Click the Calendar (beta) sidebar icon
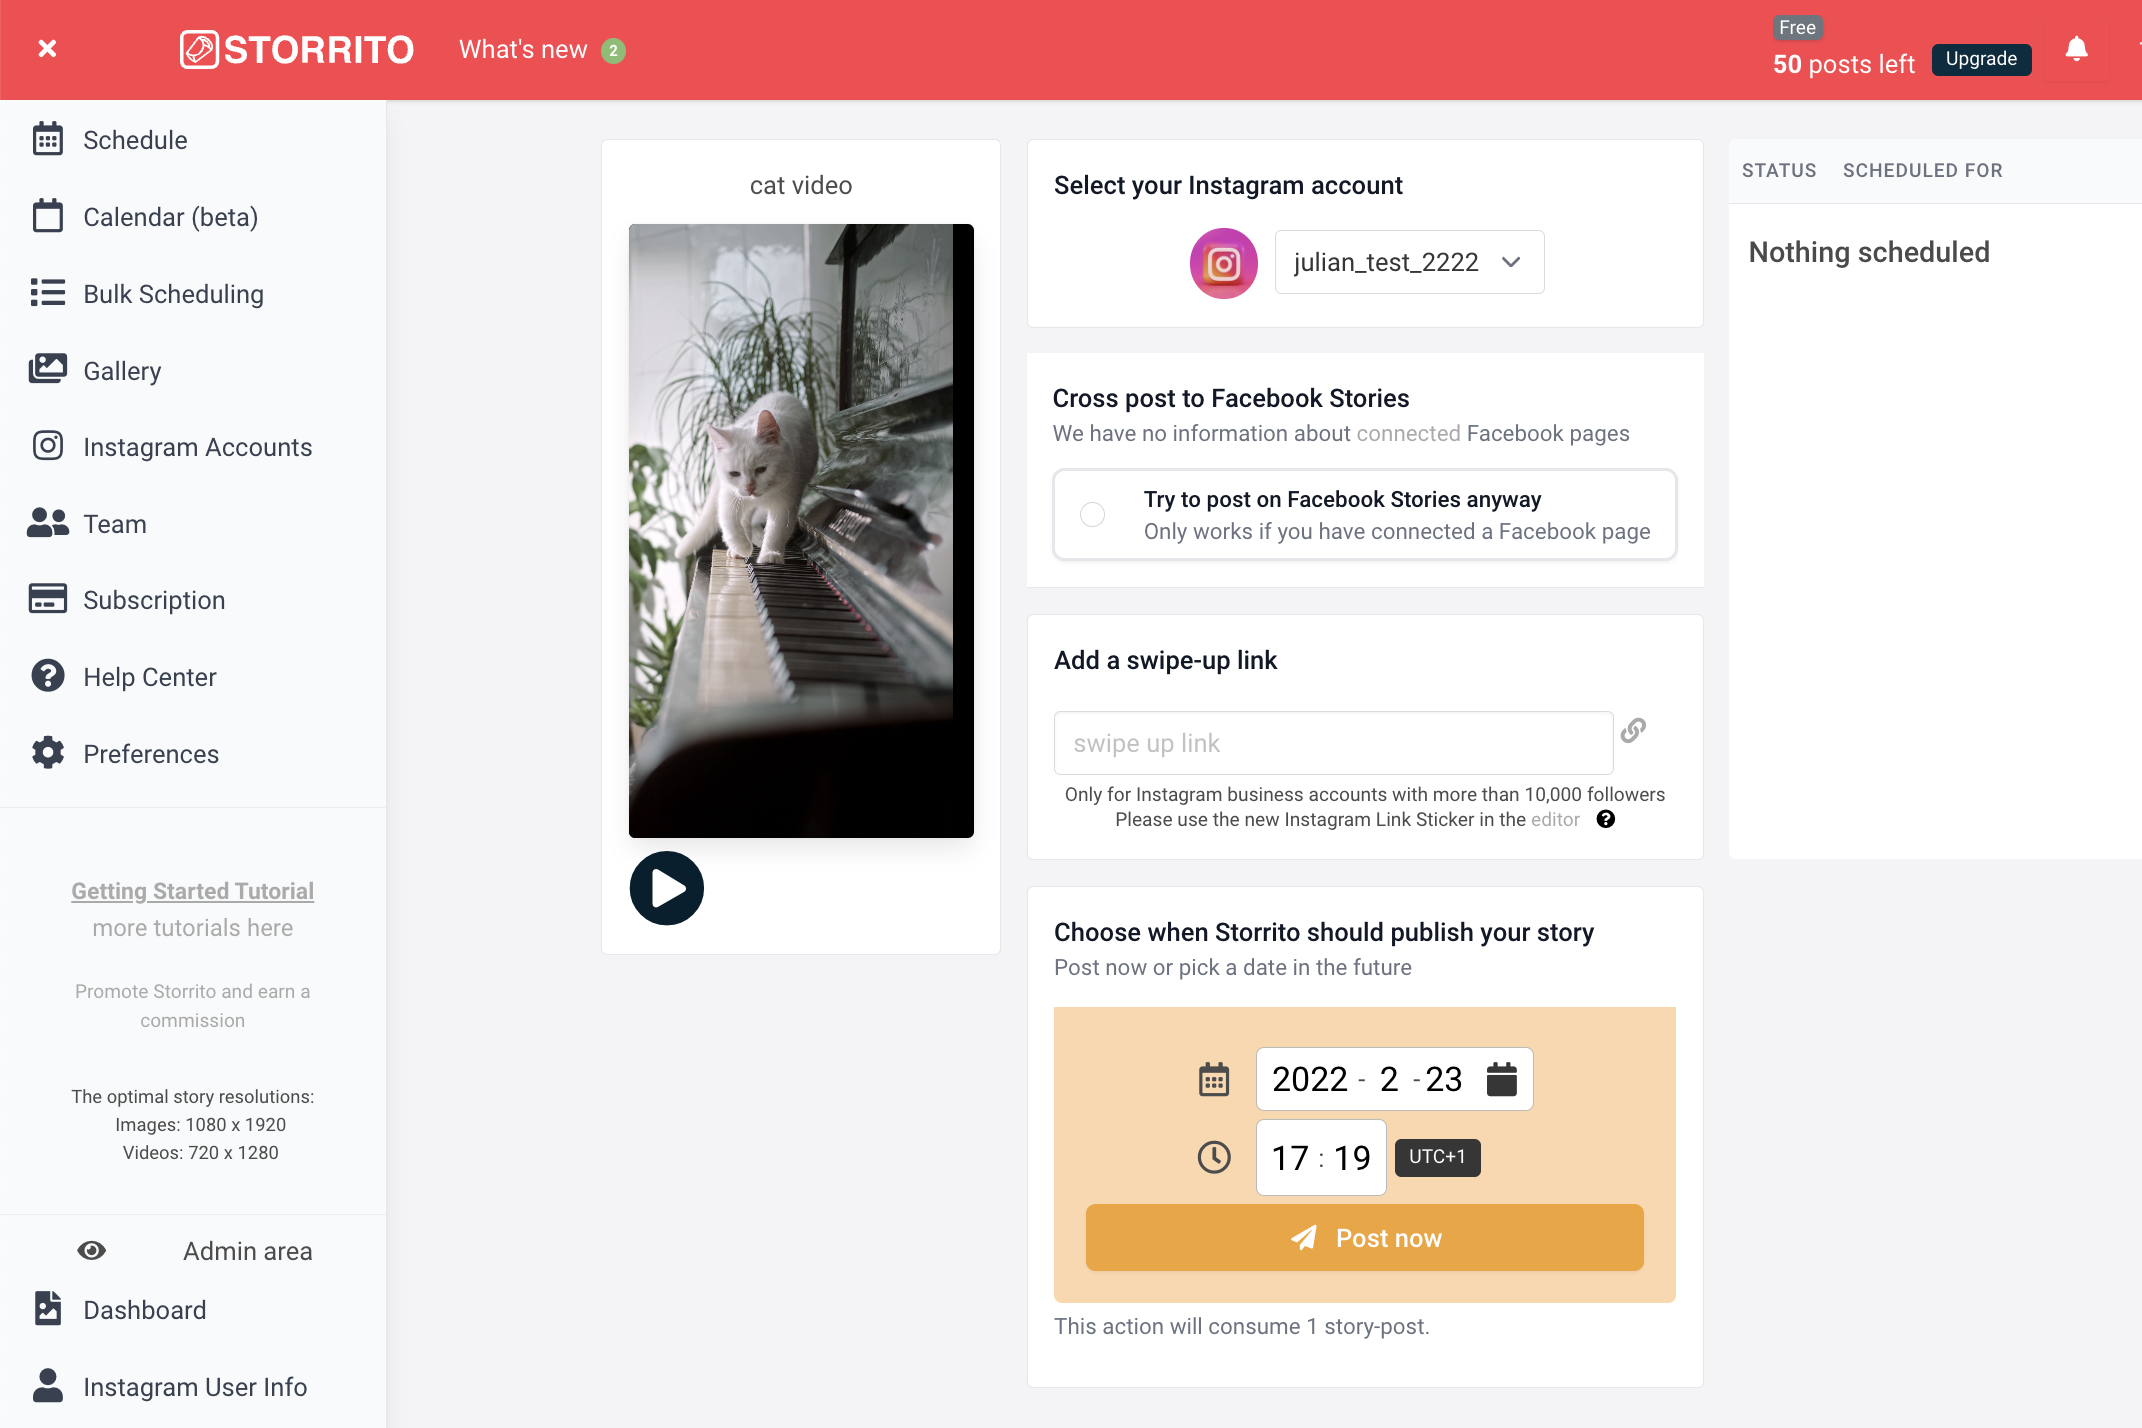The image size is (2142, 1428). point(48,217)
